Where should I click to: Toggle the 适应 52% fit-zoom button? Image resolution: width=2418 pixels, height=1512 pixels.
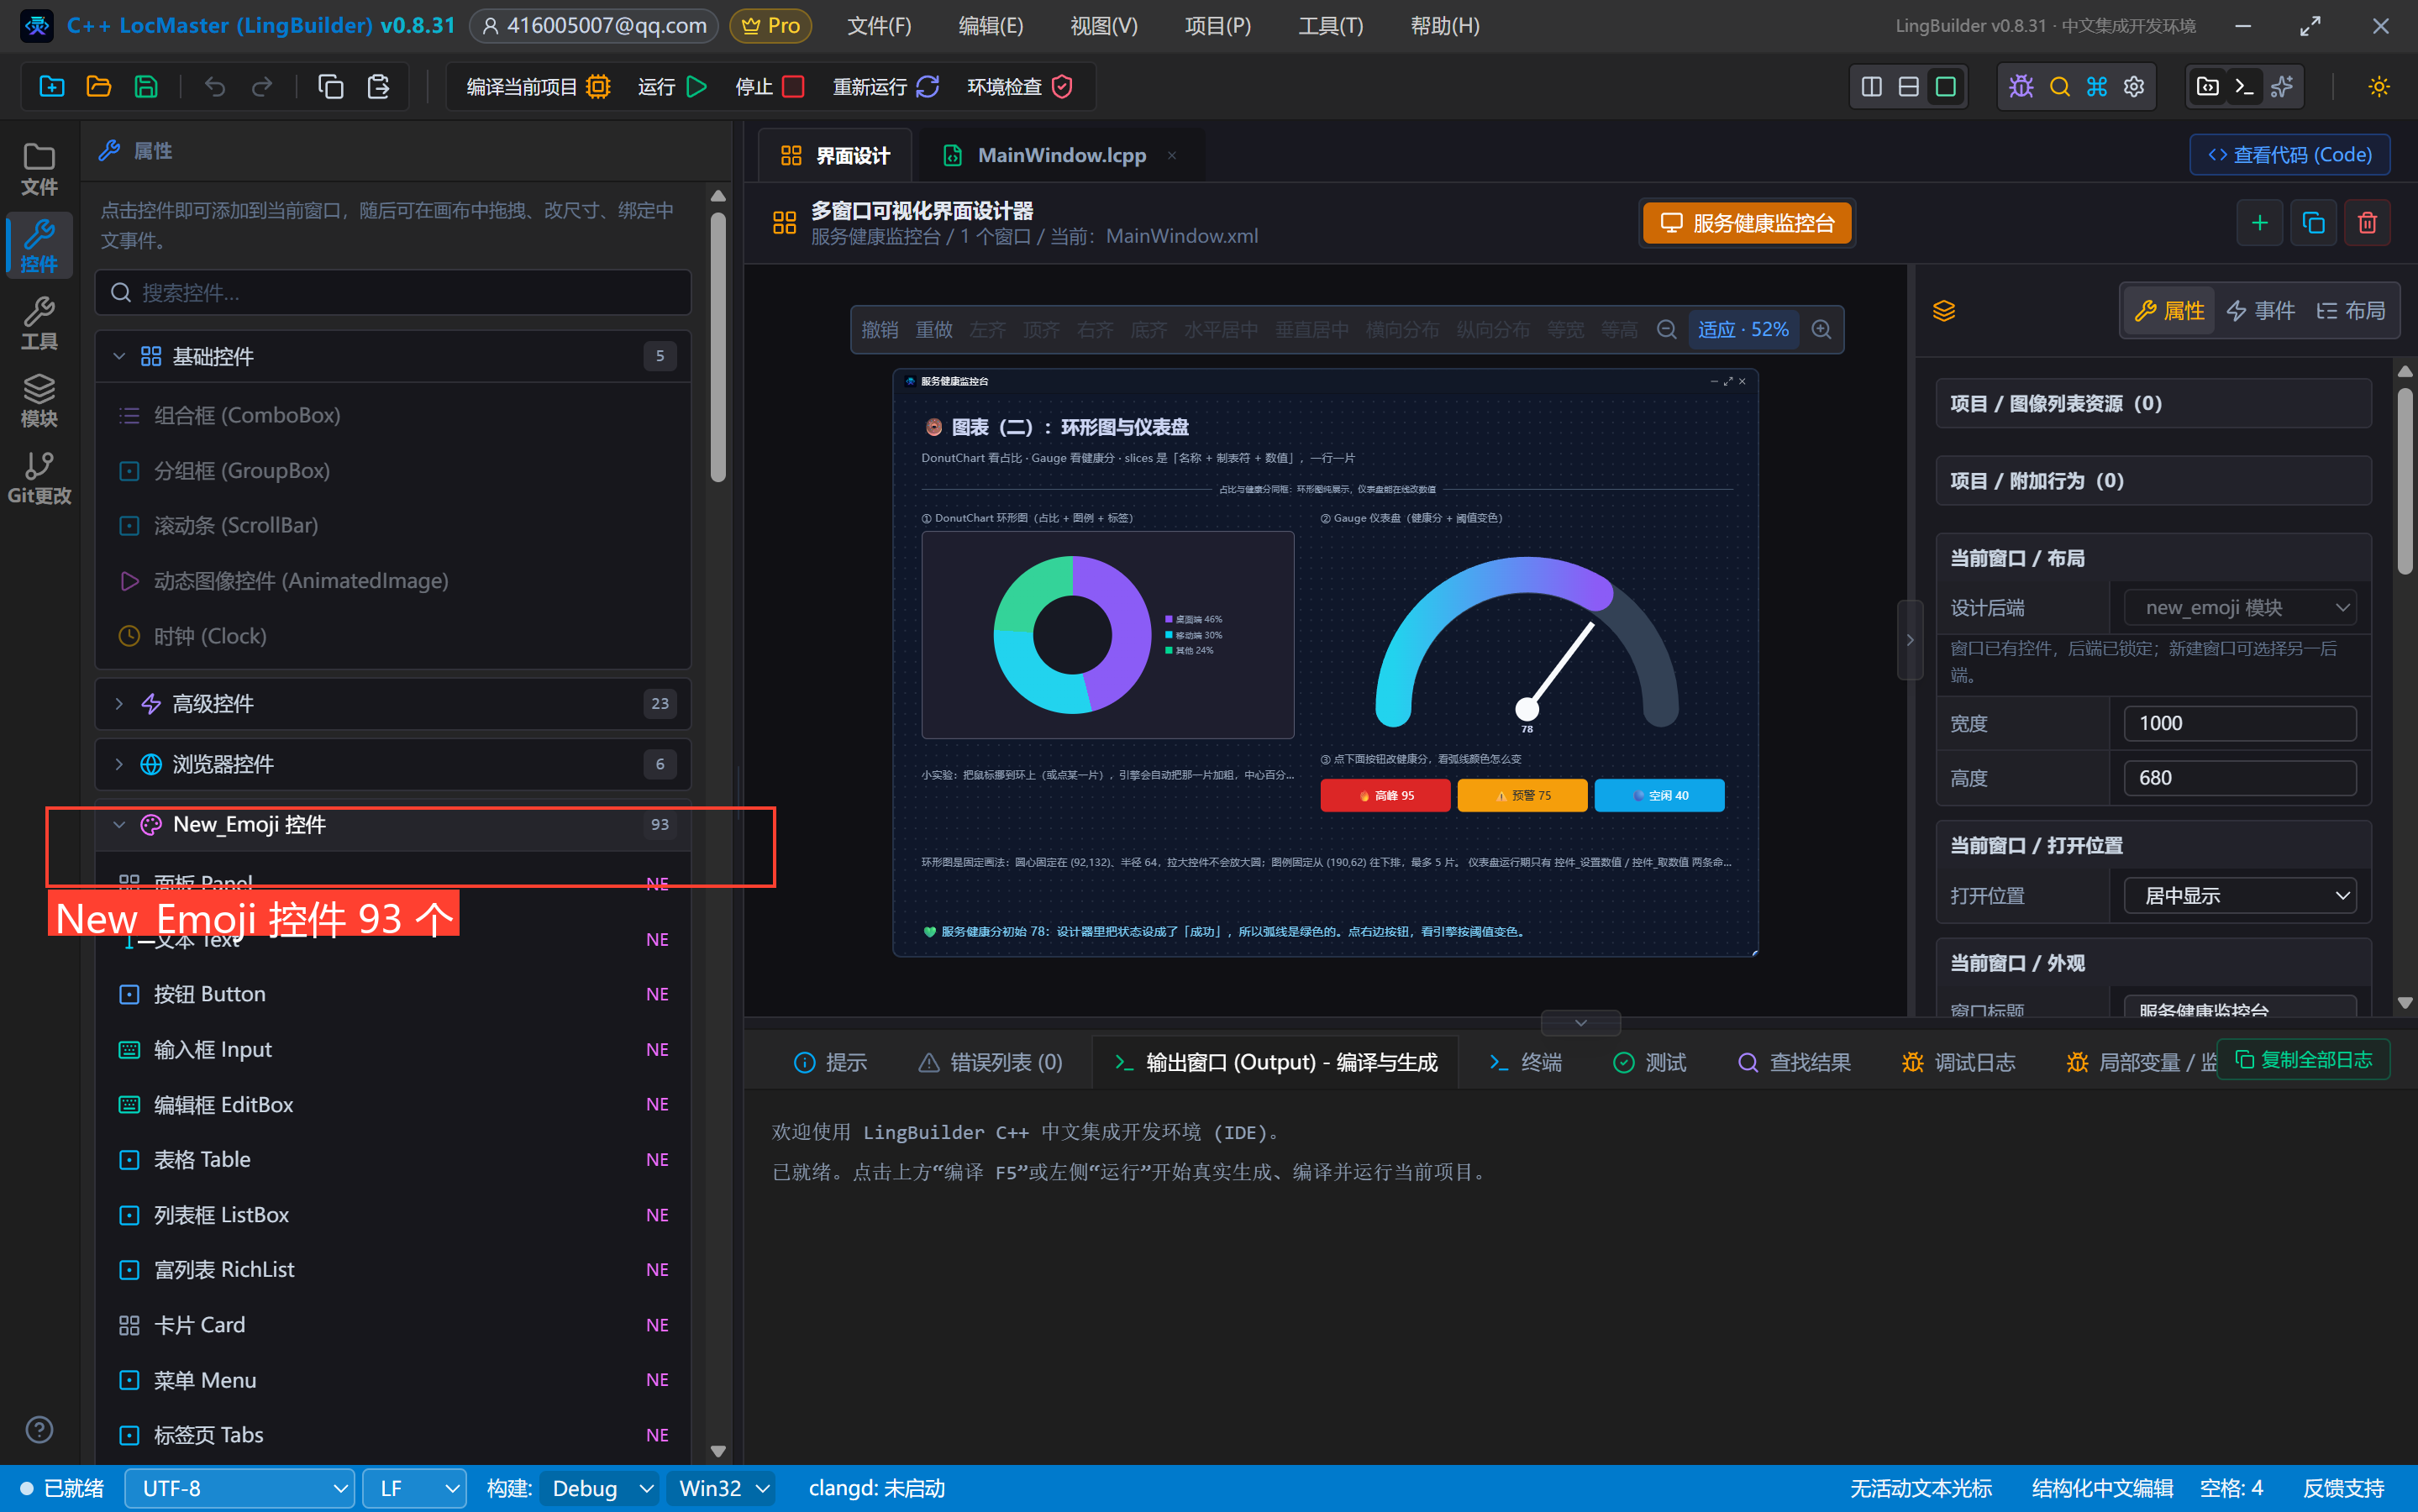tap(1743, 329)
